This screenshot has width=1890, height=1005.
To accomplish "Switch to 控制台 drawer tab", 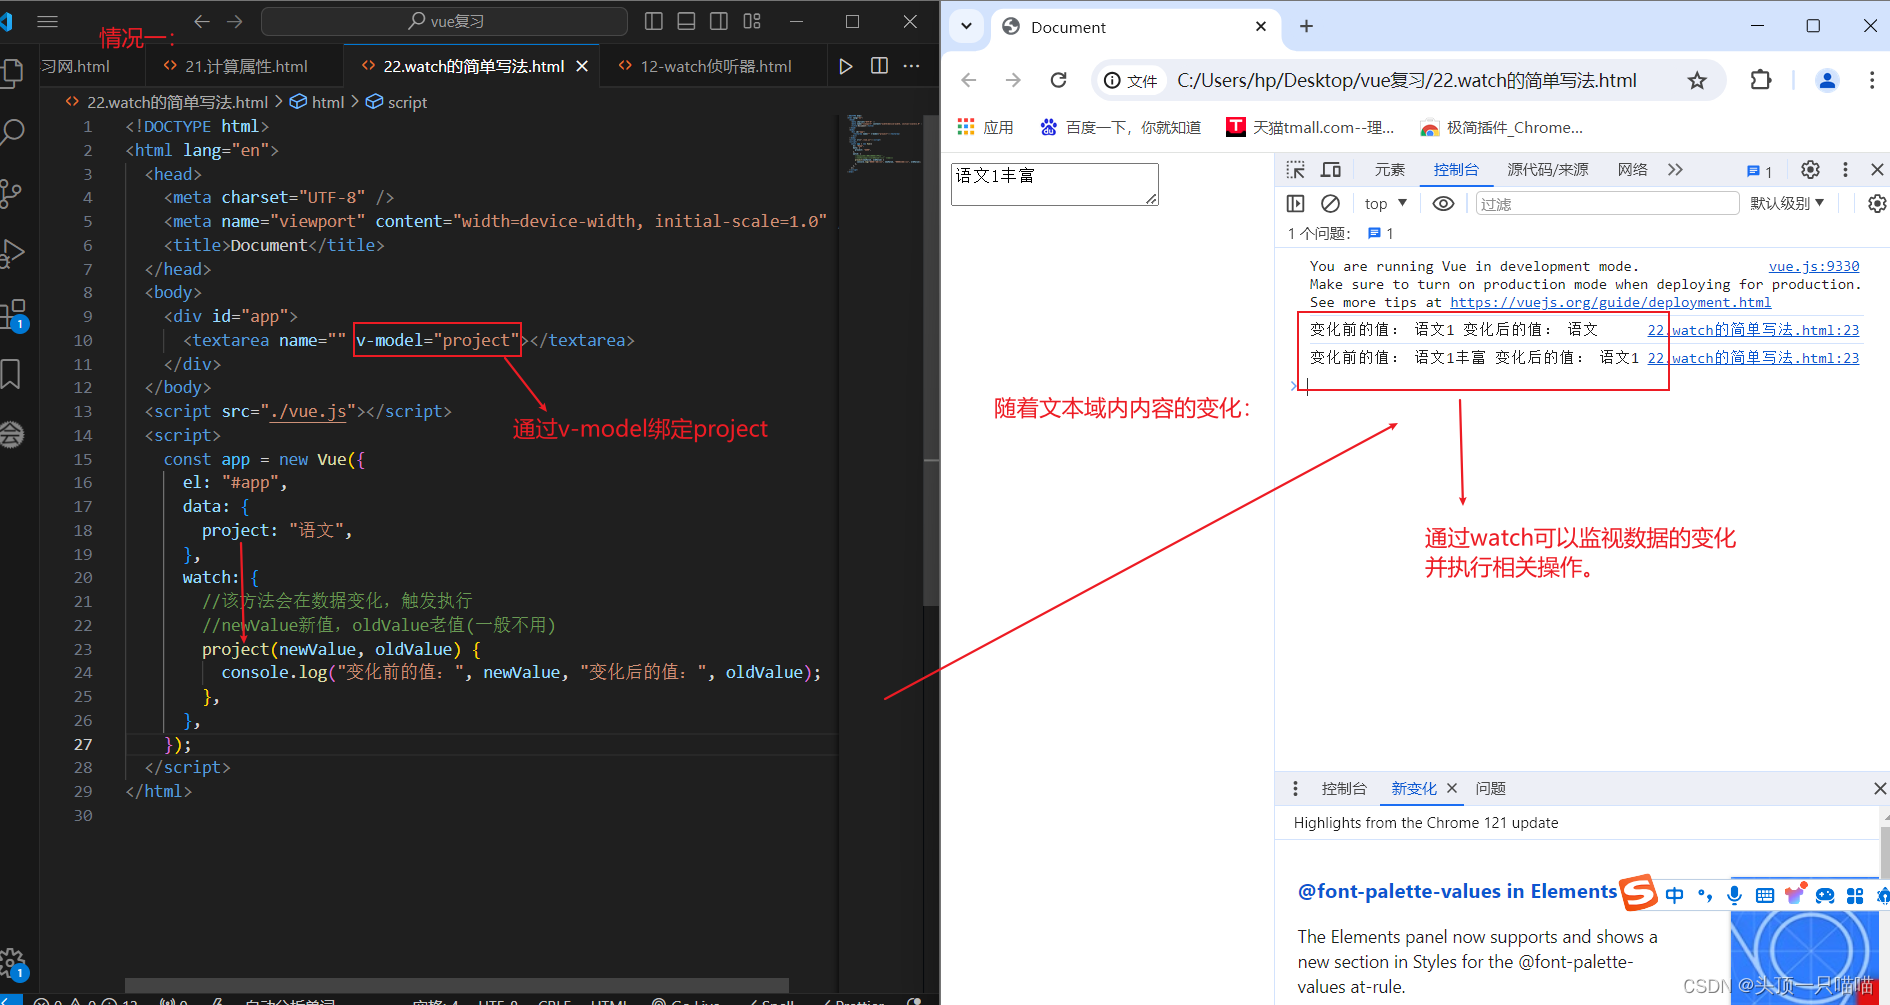I will 1344,788.
